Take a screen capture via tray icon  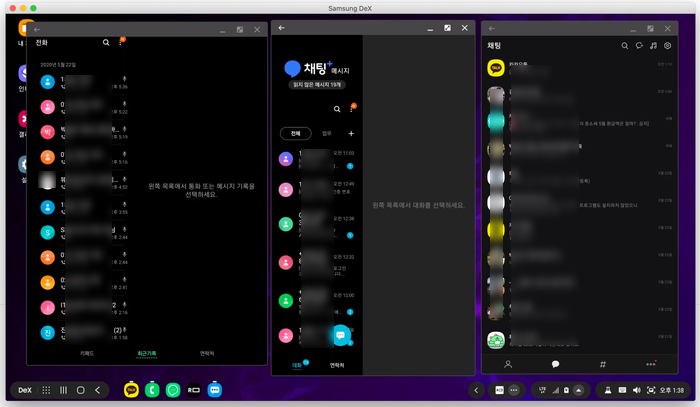coord(651,390)
